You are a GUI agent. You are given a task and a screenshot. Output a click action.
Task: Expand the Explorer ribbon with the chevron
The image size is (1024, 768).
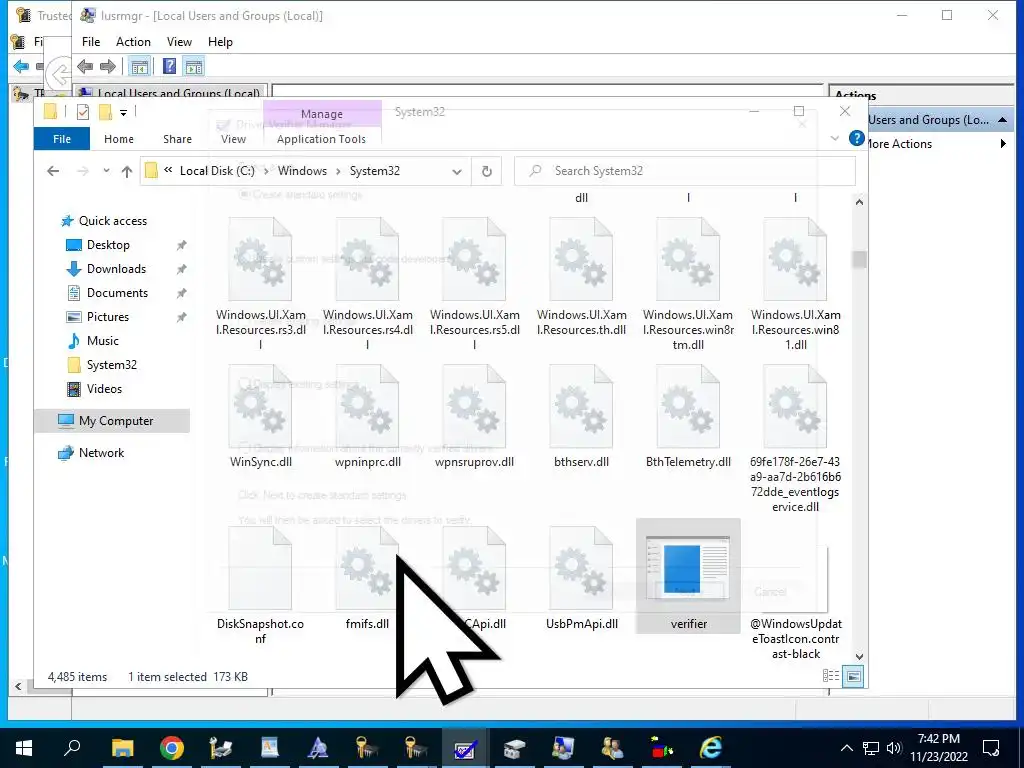[x=835, y=138]
